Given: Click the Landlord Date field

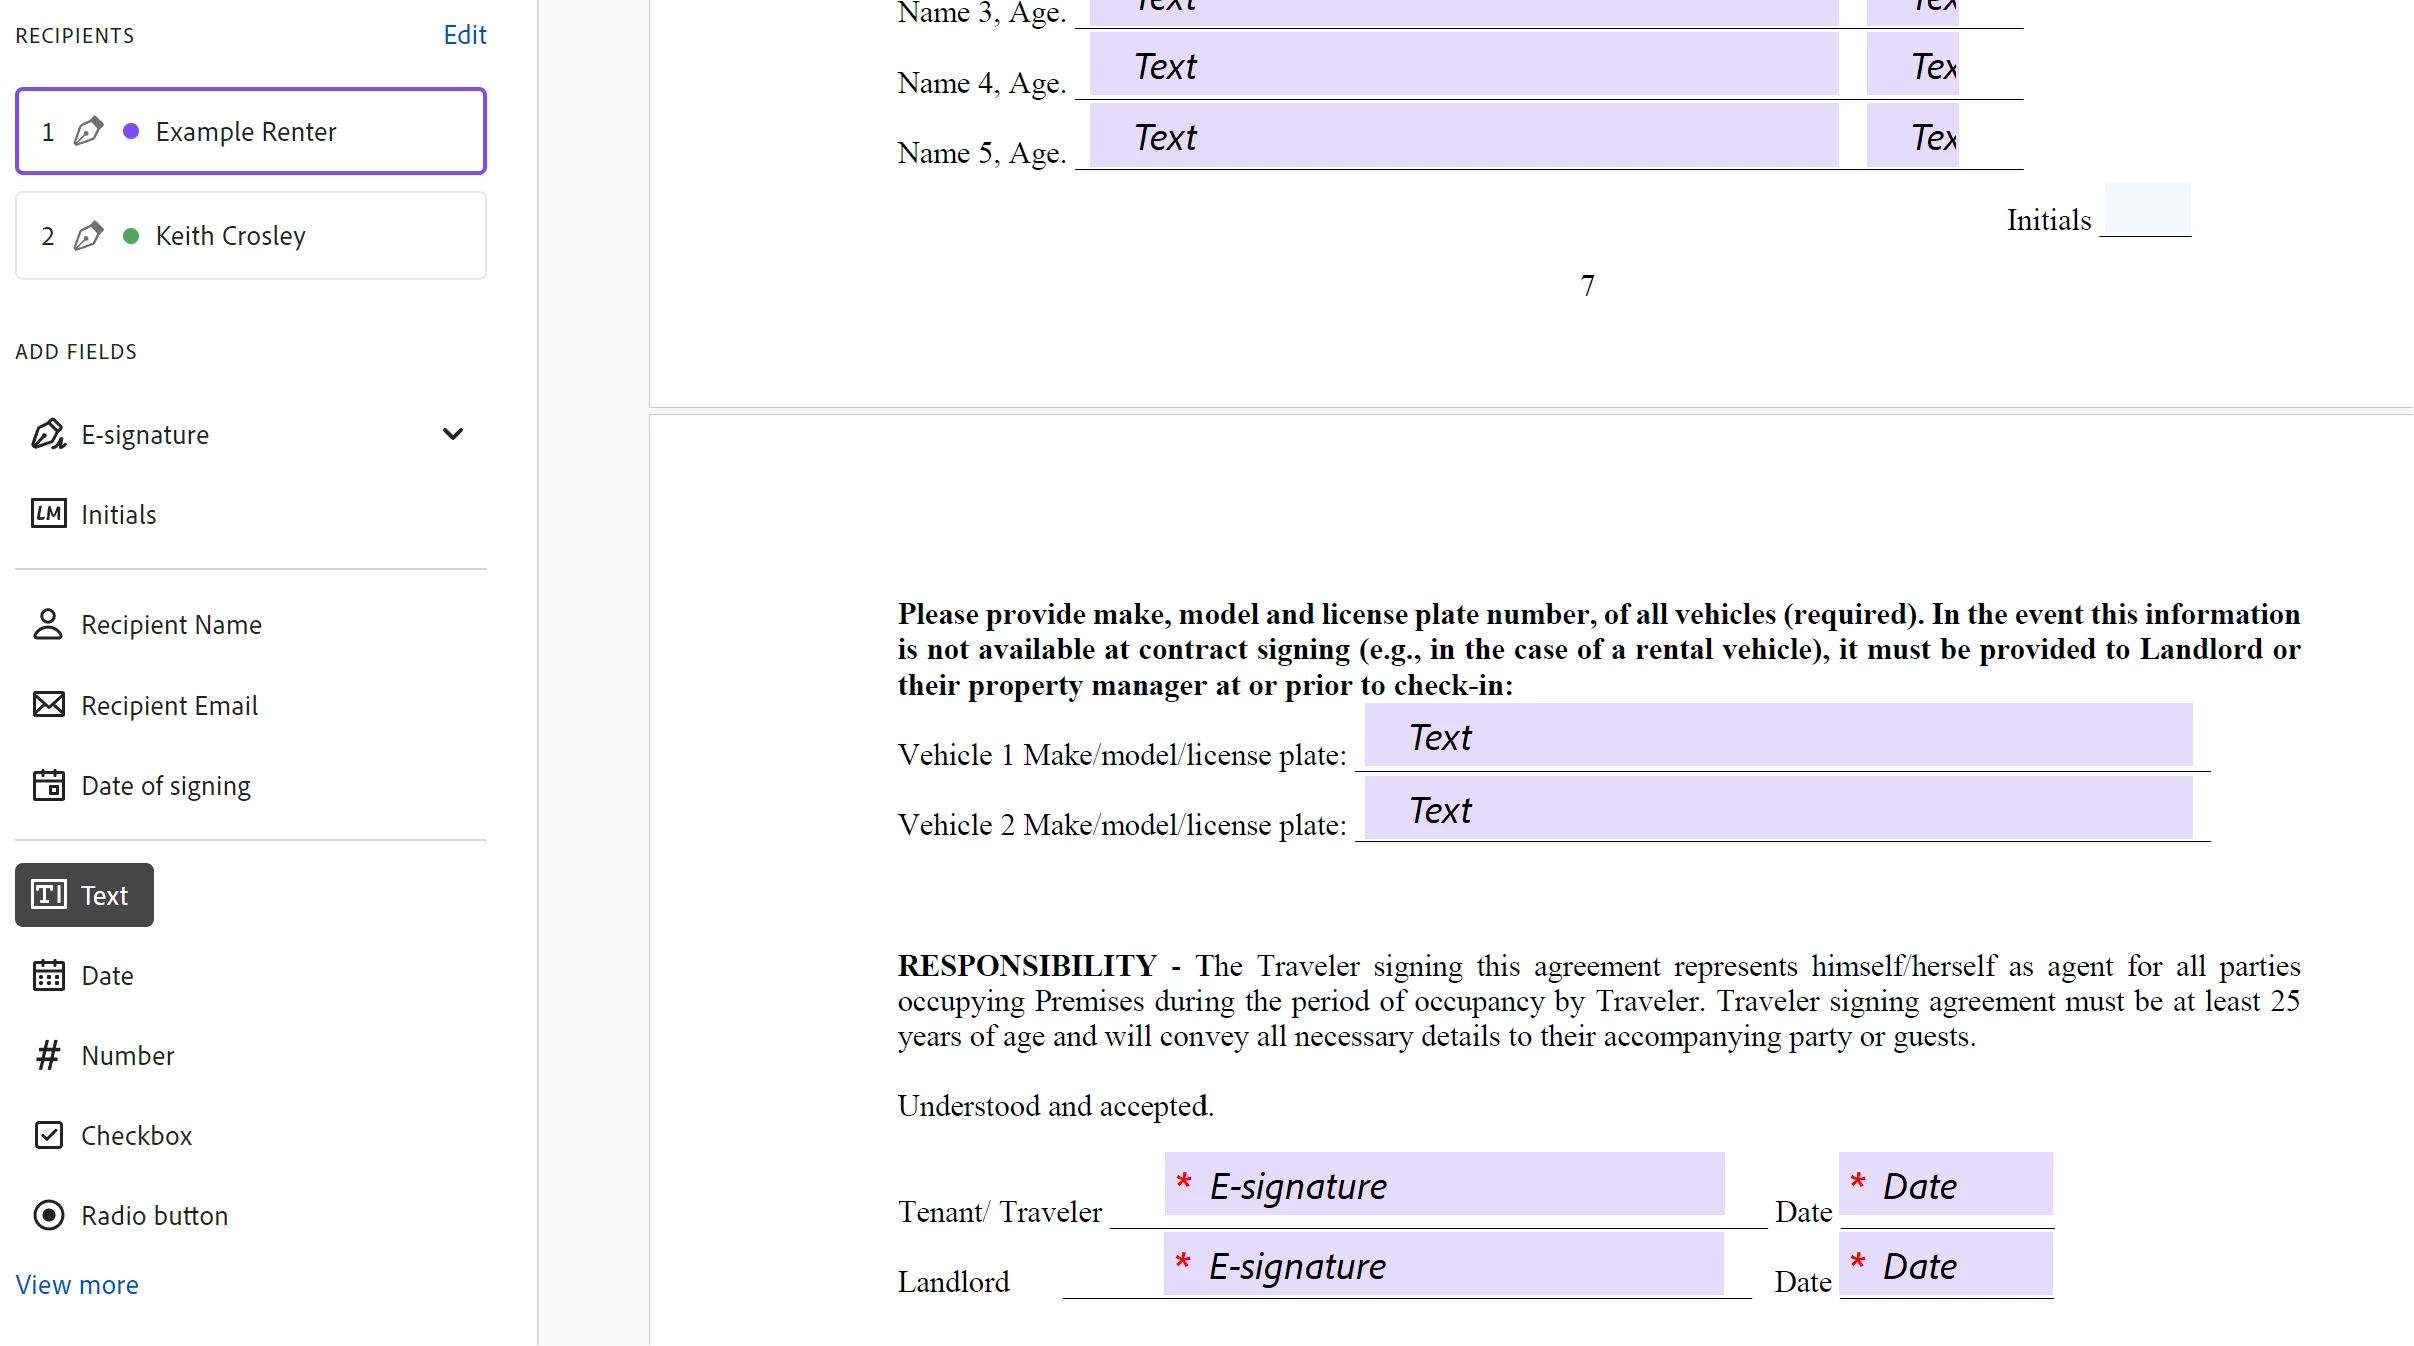Looking at the screenshot, I should 1945,1265.
